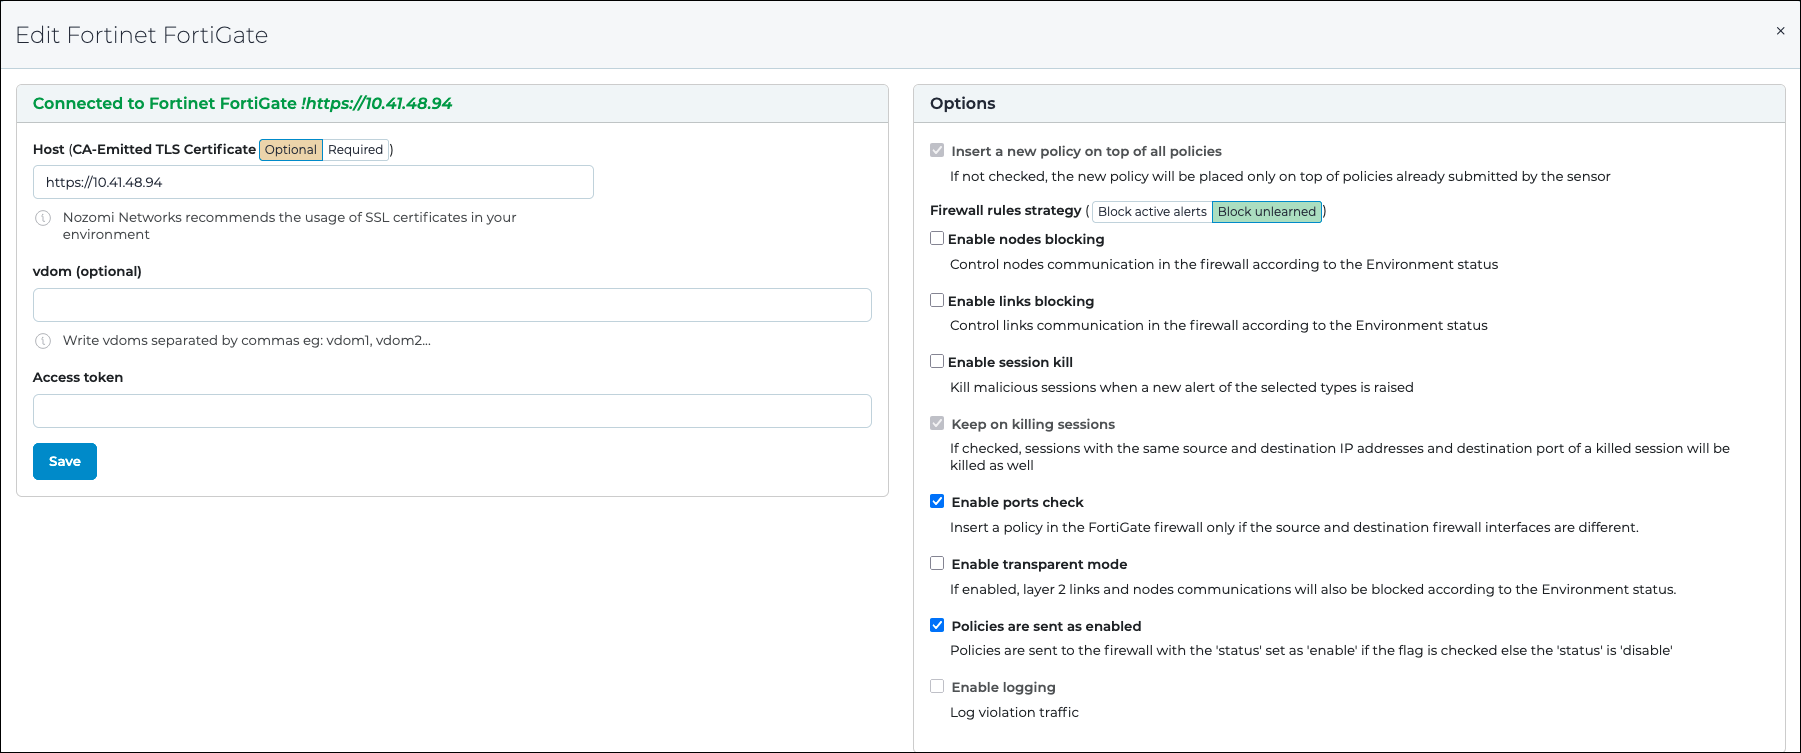Viewport: 1801px width, 753px height.
Task: Toggle Enable logging checkbox
Action: click(937, 686)
